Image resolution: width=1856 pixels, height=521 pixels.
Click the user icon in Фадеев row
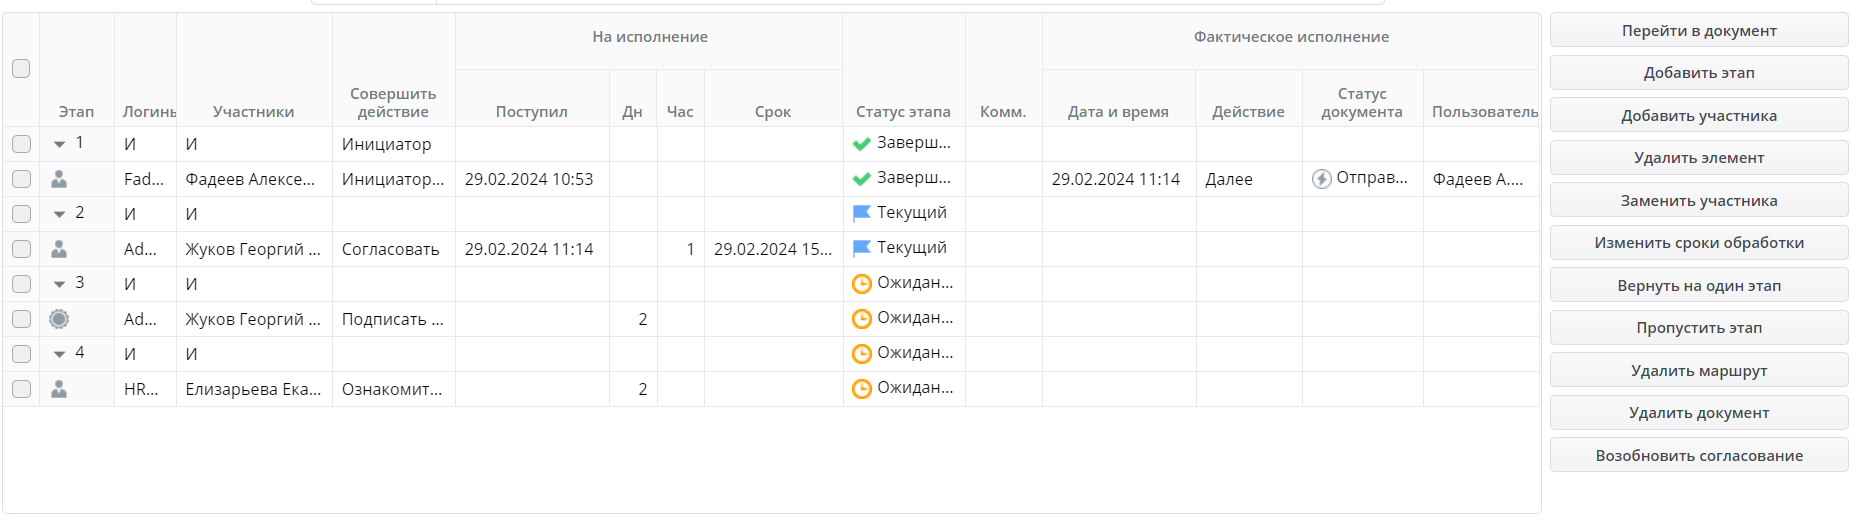coord(59,179)
